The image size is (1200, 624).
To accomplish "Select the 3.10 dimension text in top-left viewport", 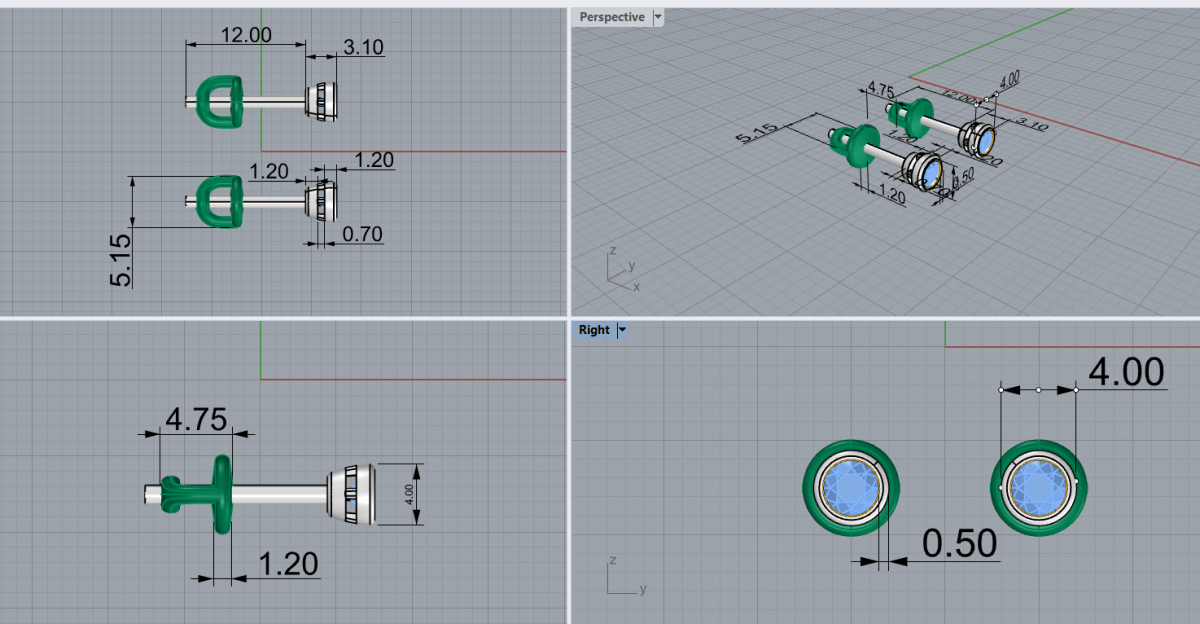I will 363,47.
